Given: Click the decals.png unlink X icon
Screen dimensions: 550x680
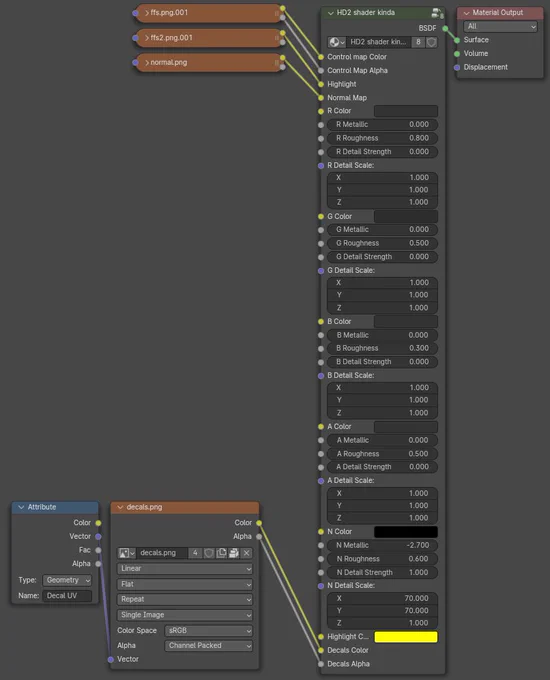Looking at the screenshot, I should [247, 553].
